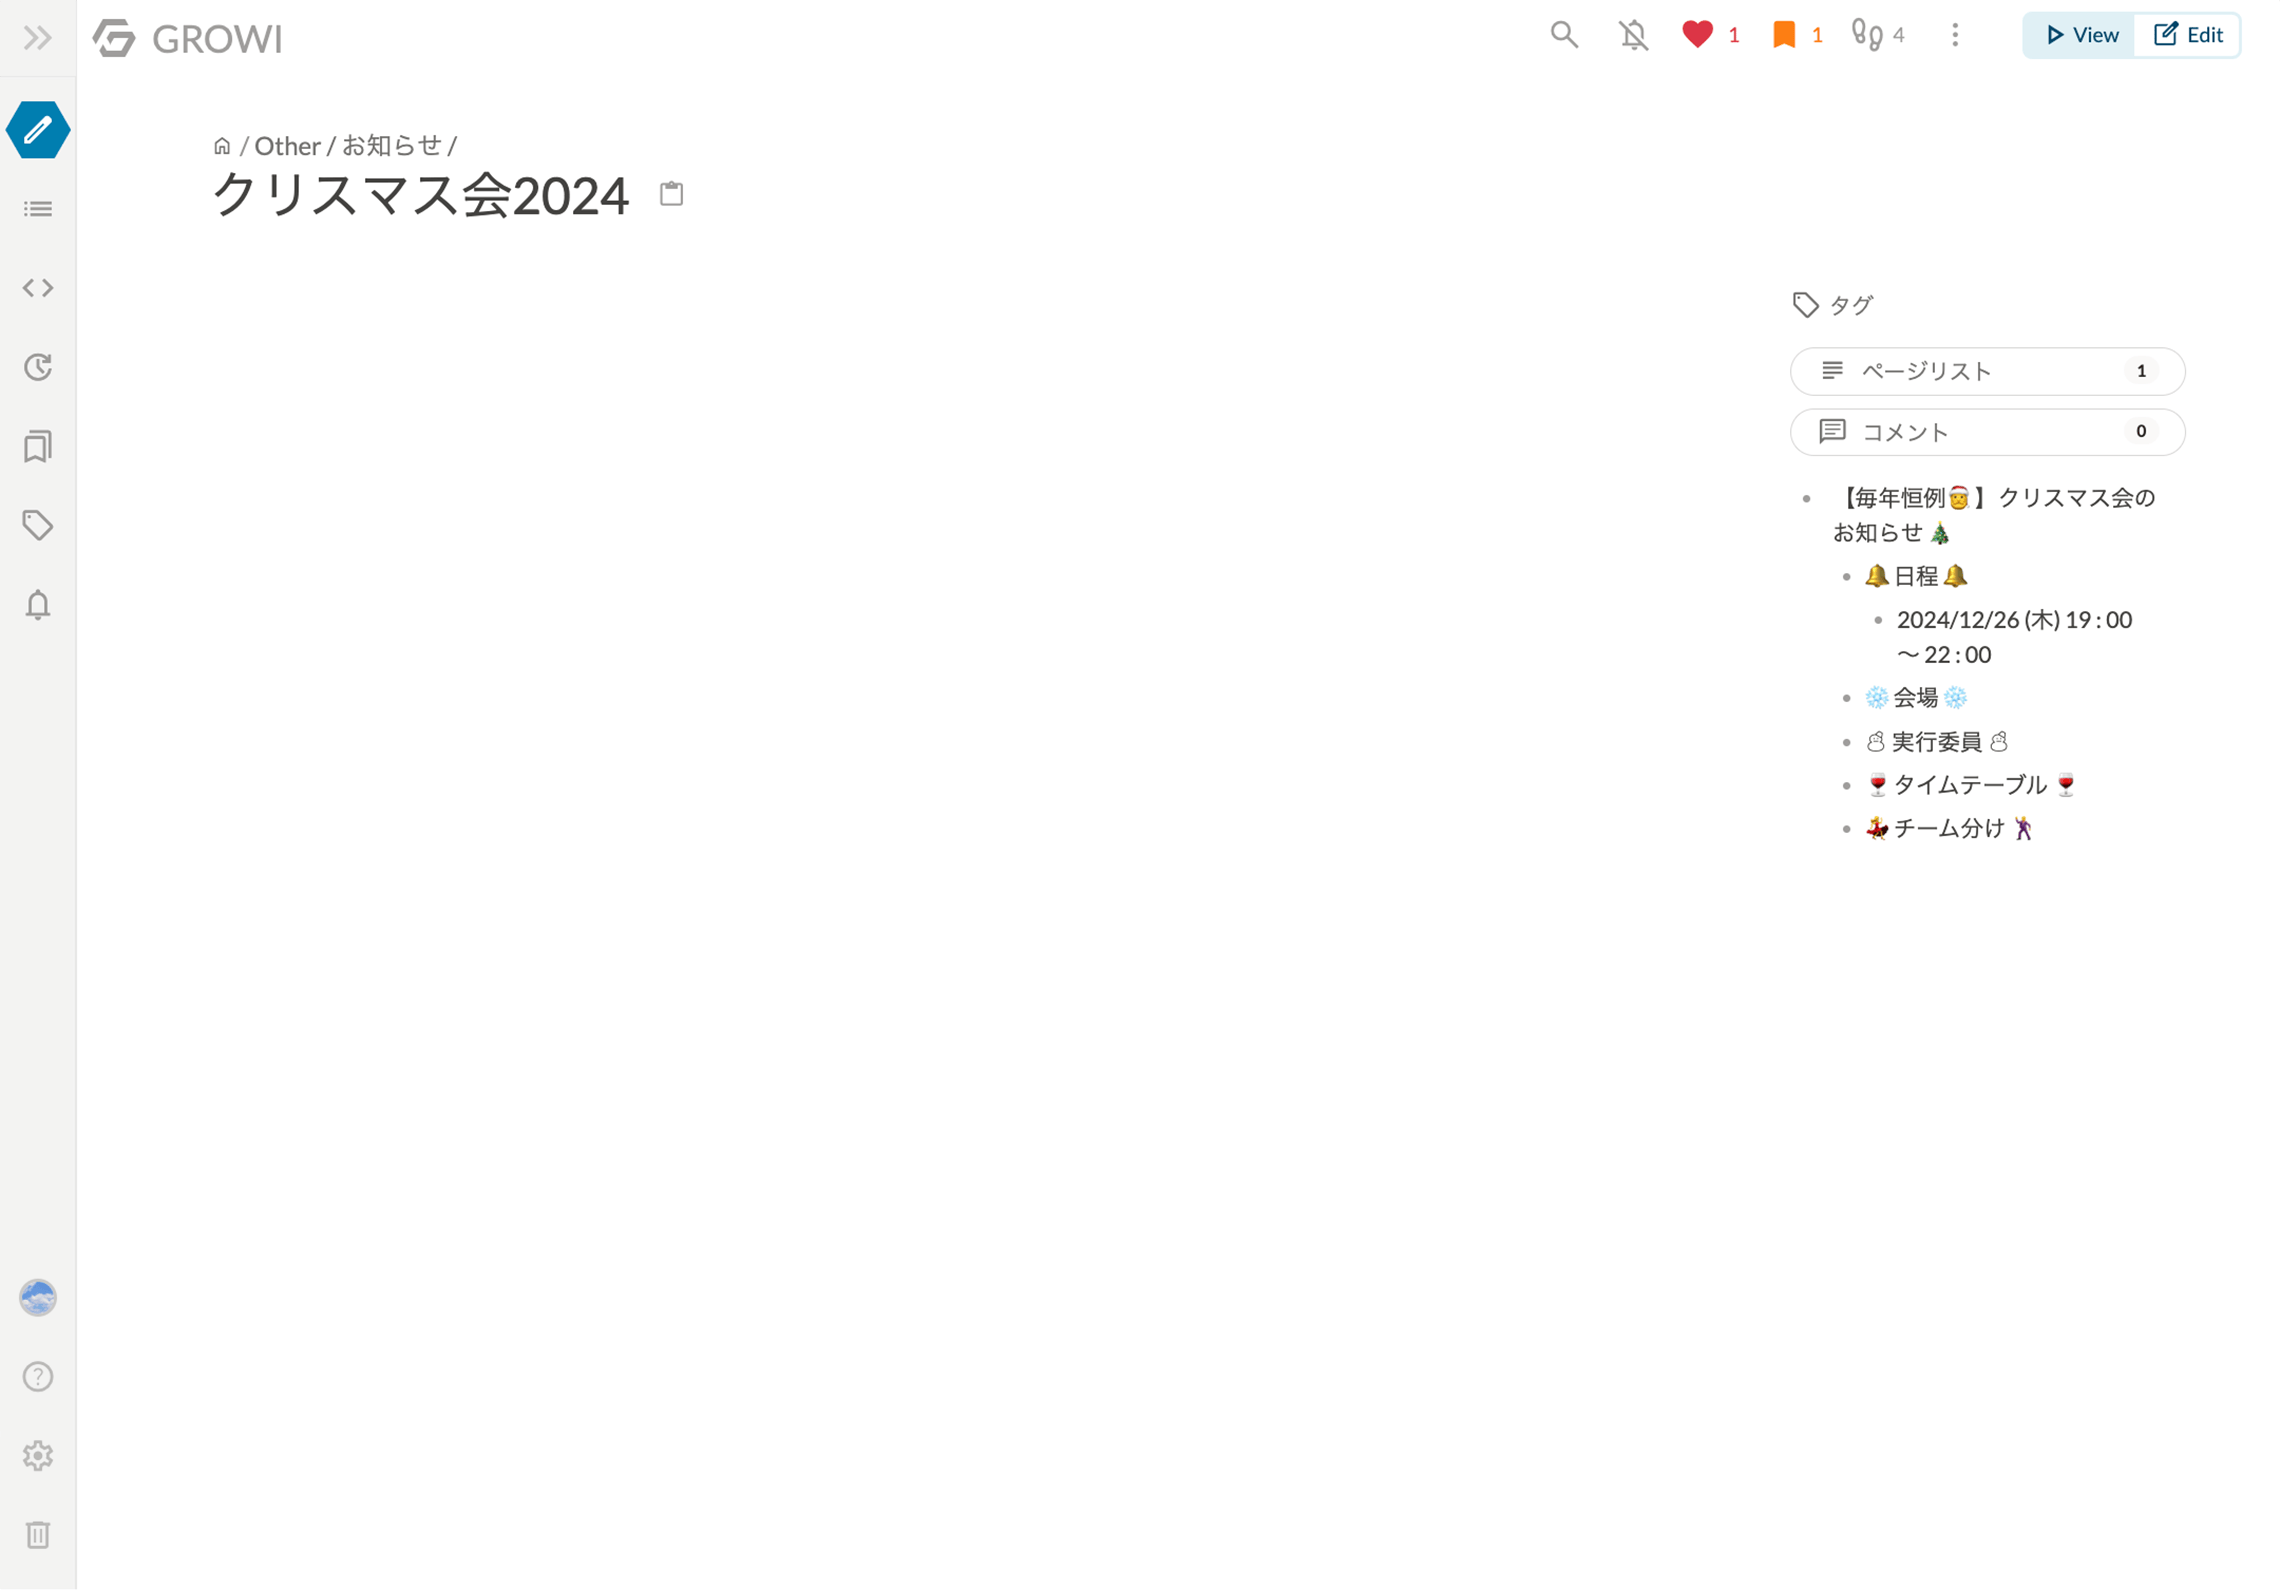
Task: Switch to View mode
Action: pos(2081,35)
